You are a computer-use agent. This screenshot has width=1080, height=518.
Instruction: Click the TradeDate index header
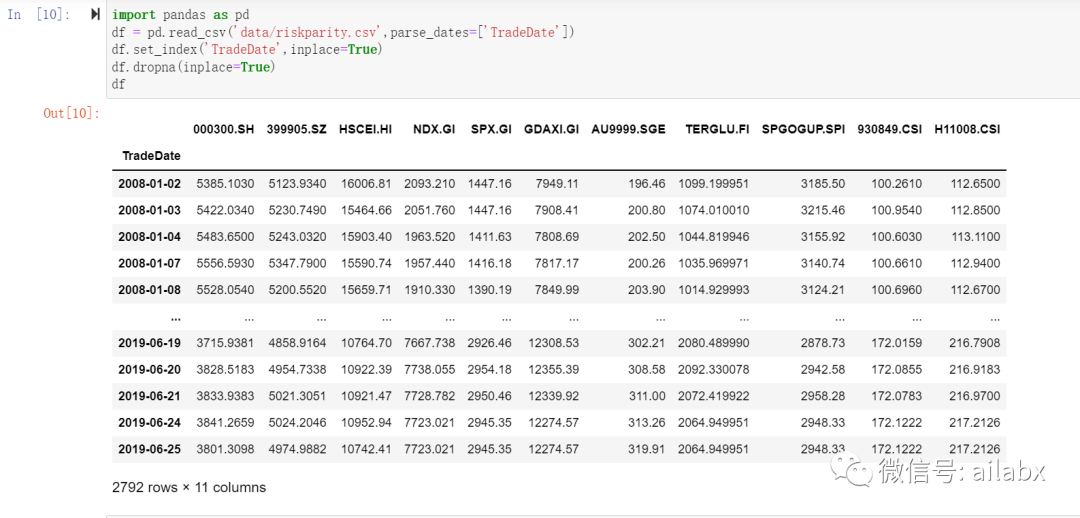click(x=152, y=156)
